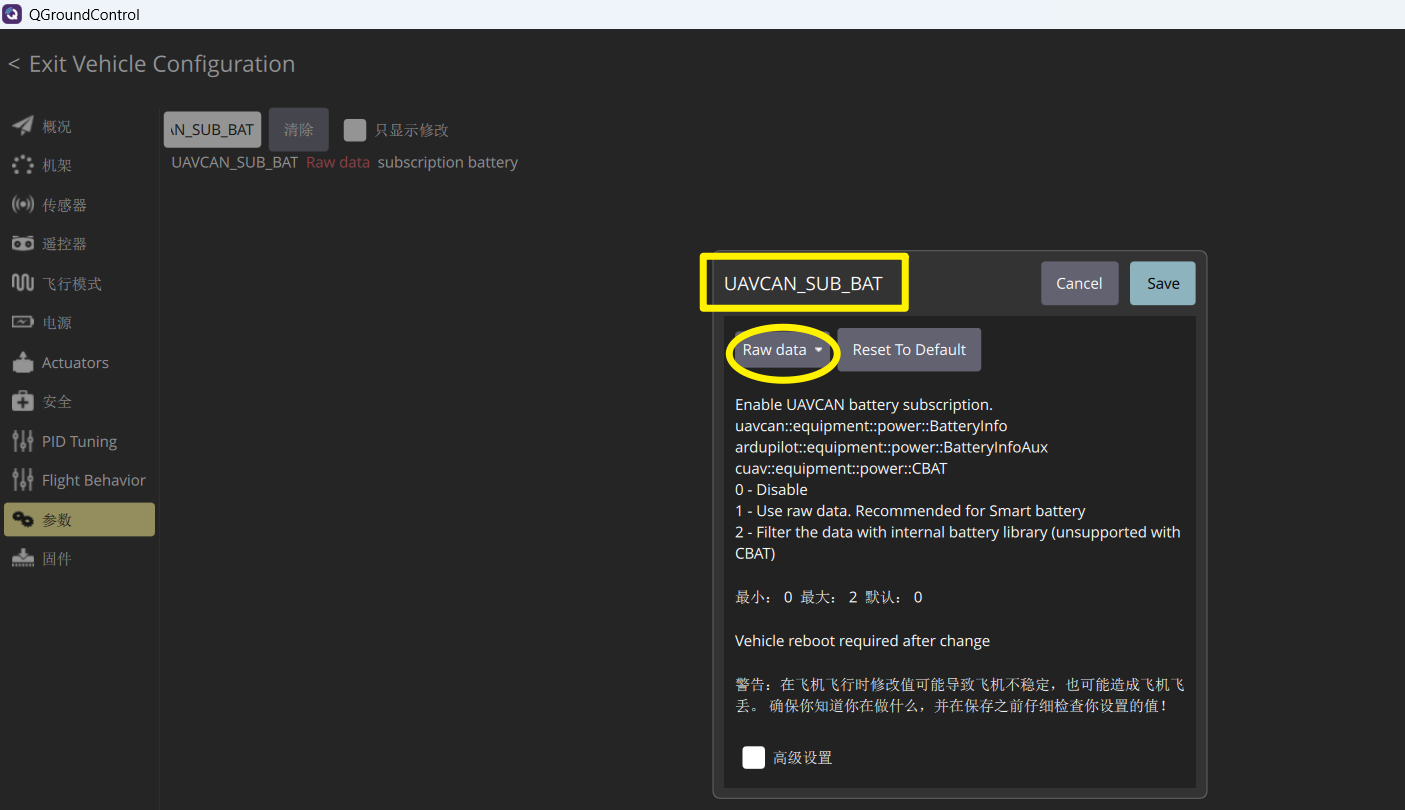Viewport: 1405px width, 810px height.
Task: Open the 安全 safety section
Action: 78,402
